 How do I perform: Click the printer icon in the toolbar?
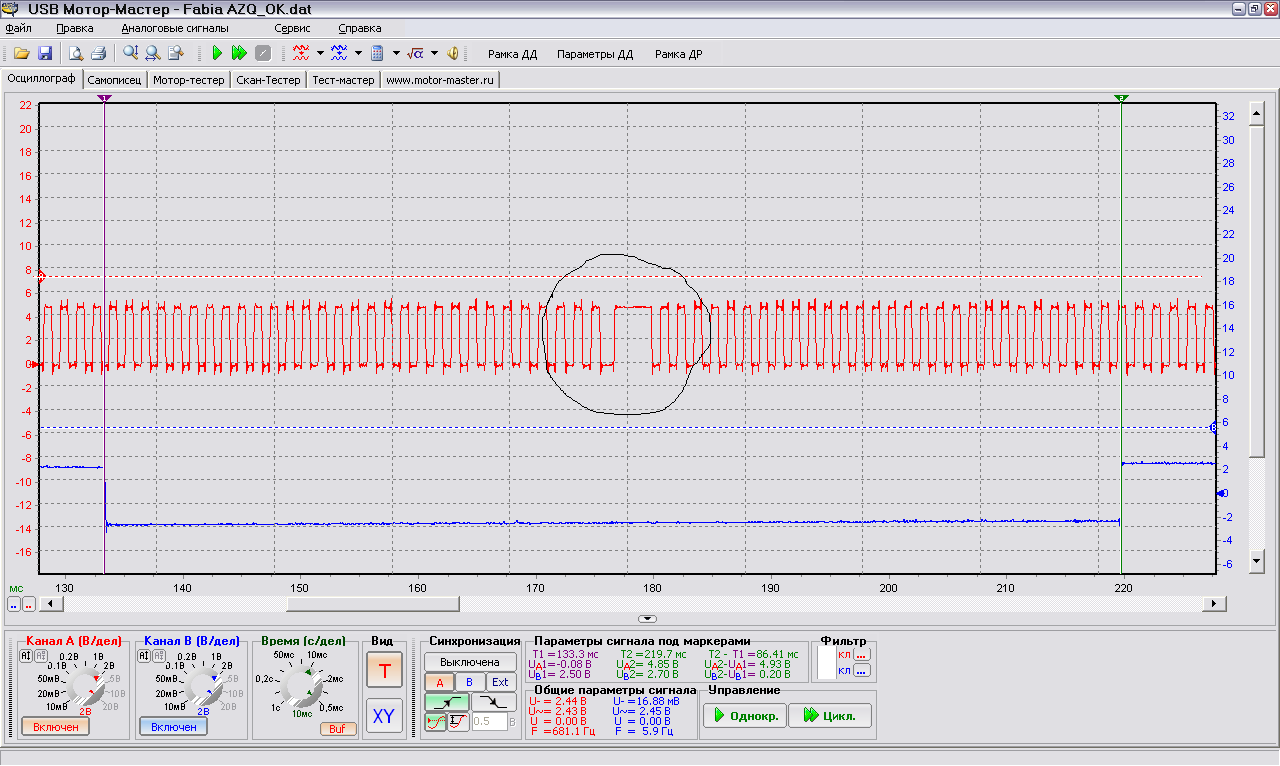point(99,54)
